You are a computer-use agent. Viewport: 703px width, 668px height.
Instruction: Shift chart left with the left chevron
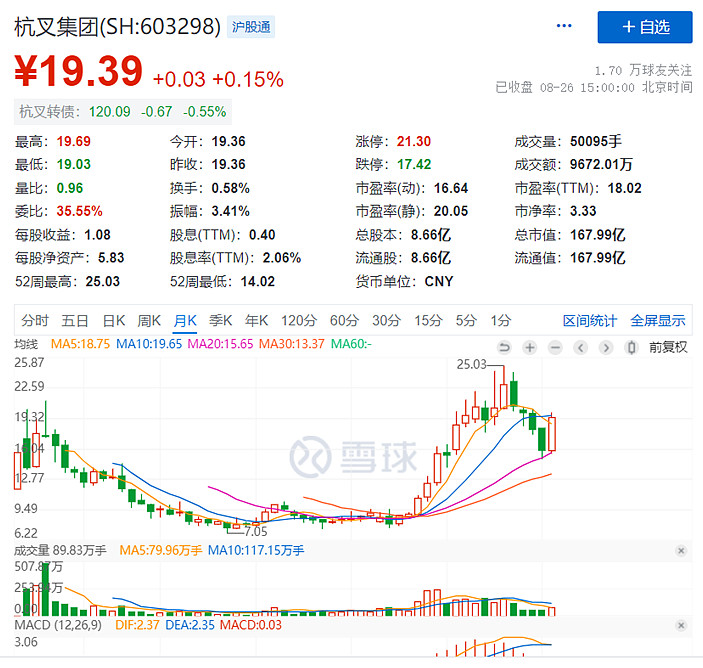pyautogui.click(x=581, y=347)
